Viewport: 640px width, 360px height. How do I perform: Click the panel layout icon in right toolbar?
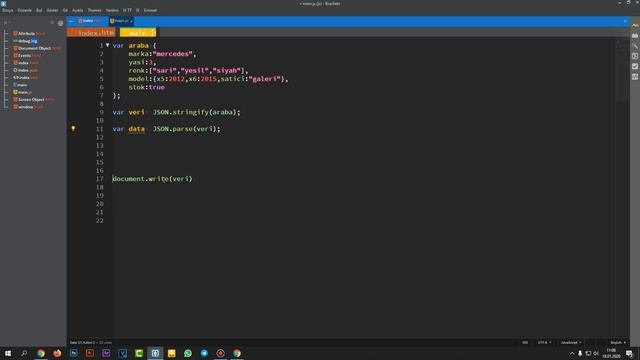pos(635,56)
